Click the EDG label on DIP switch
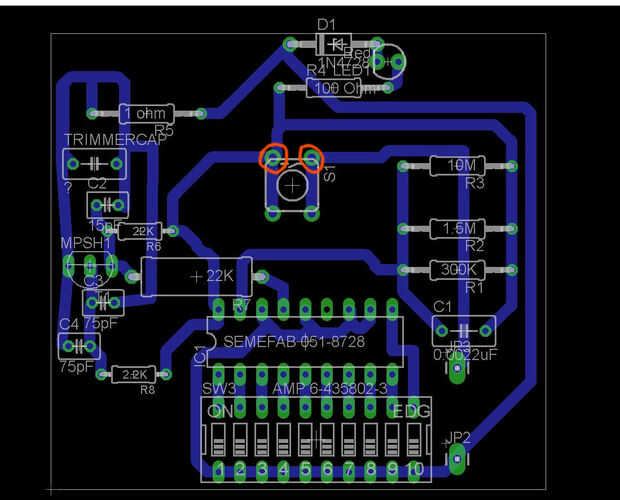620x500 pixels. coord(412,412)
